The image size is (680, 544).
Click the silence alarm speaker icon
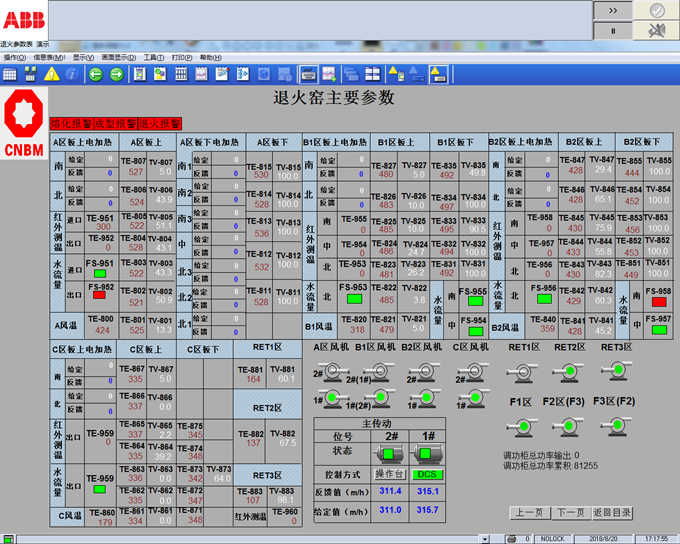pyautogui.click(x=656, y=31)
